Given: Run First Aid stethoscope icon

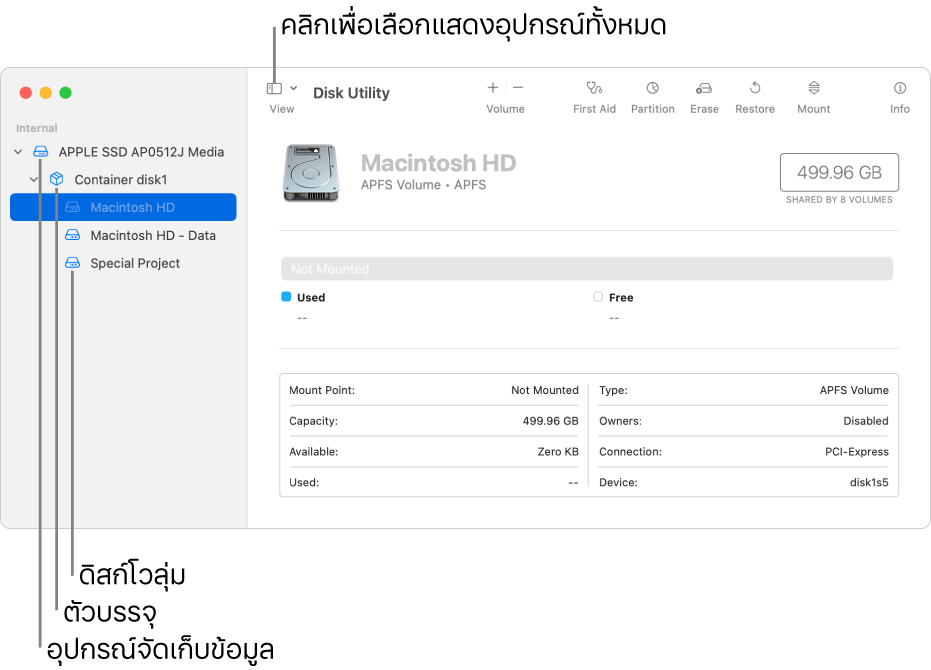Looking at the screenshot, I should pos(594,88).
